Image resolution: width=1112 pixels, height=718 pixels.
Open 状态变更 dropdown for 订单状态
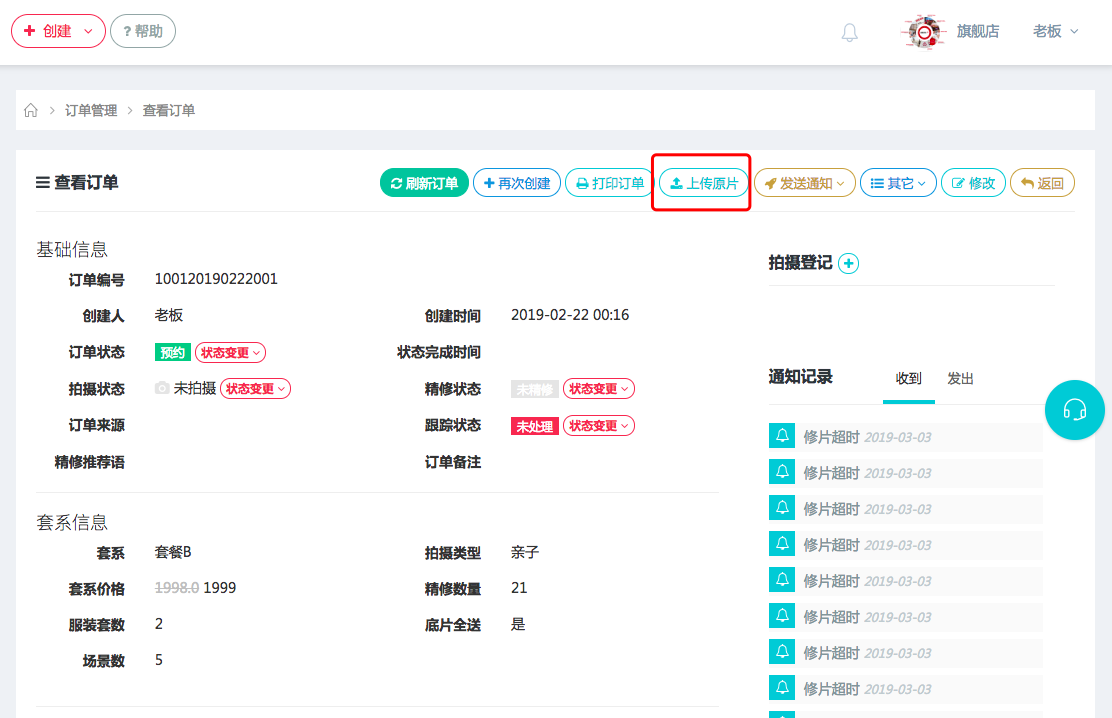(230, 352)
